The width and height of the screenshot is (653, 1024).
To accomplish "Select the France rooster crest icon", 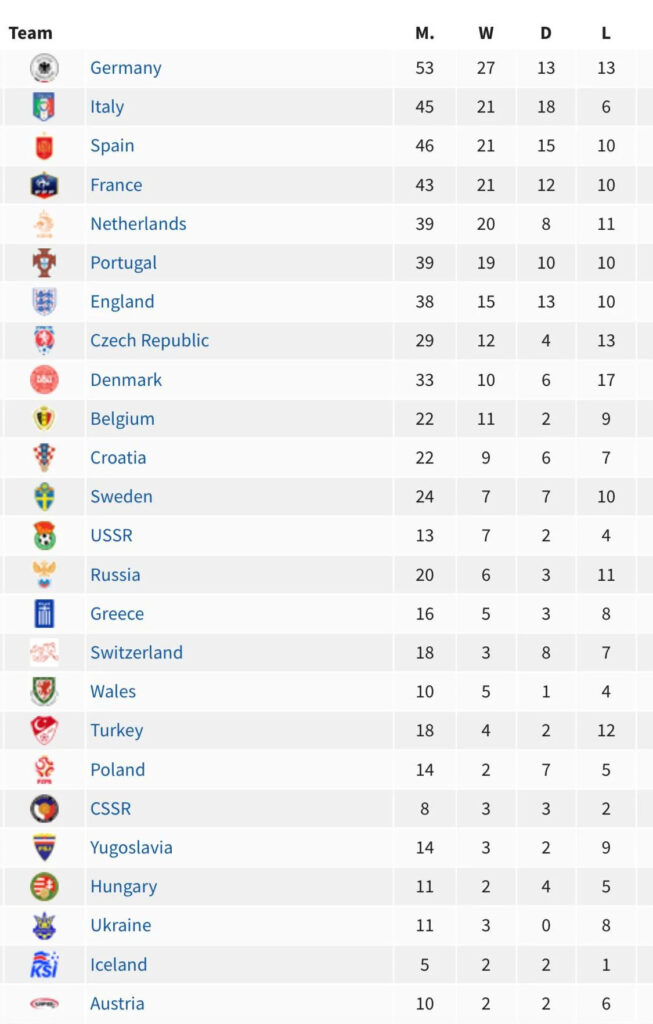I will 44,185.
